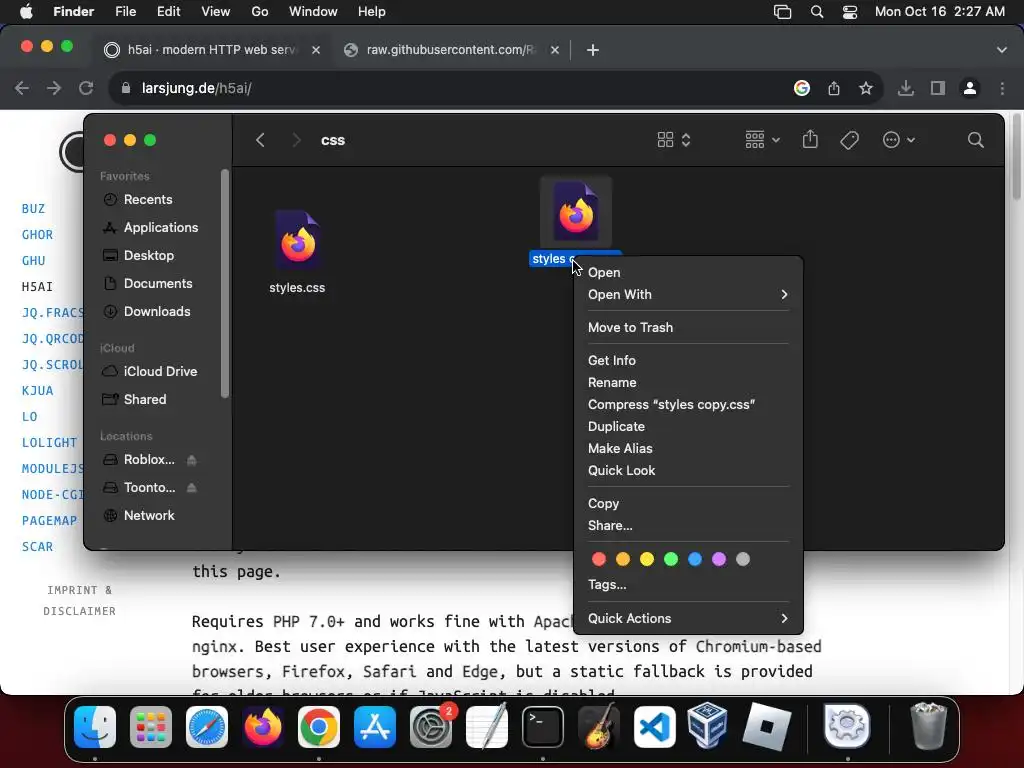1024x768 pixels.
Task: Click the Finder back navigation arrow
Action: click(x=260, y=140)
